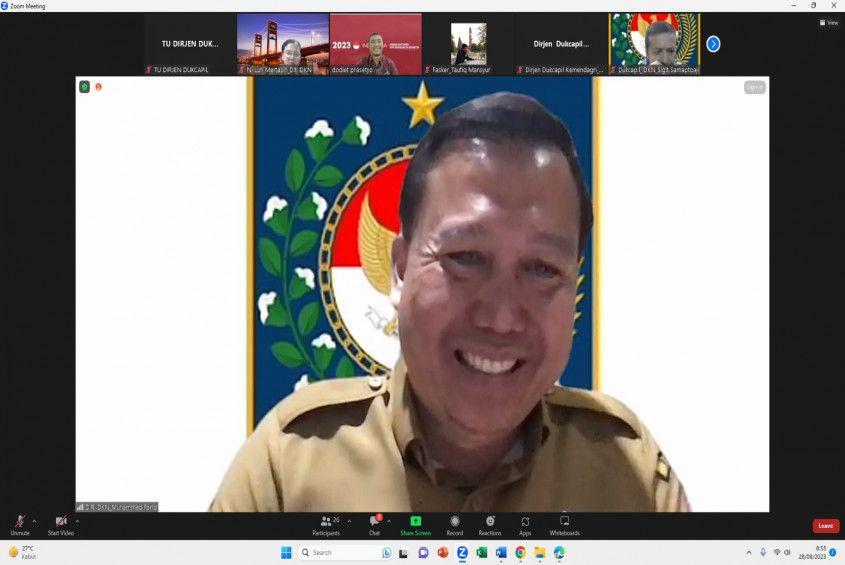The image size is (845, 565).
Task: Open PowerPoint from the taskbar
Action: 443,553
